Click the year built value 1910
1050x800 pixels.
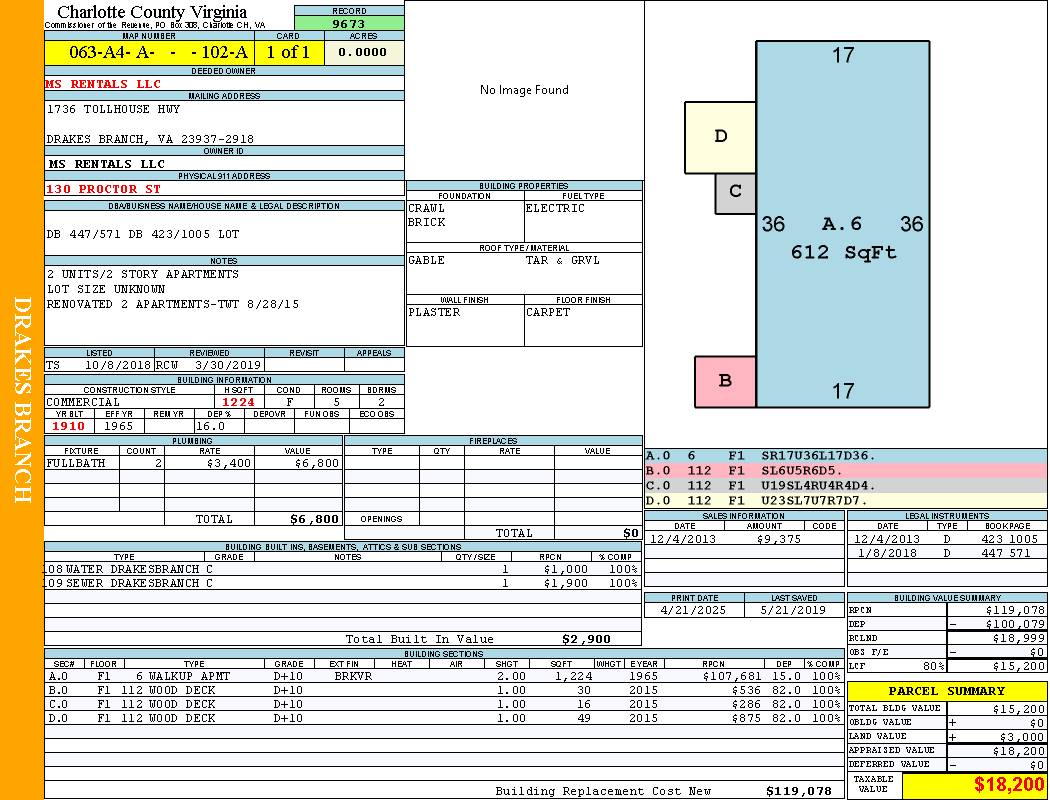point(68,426)
